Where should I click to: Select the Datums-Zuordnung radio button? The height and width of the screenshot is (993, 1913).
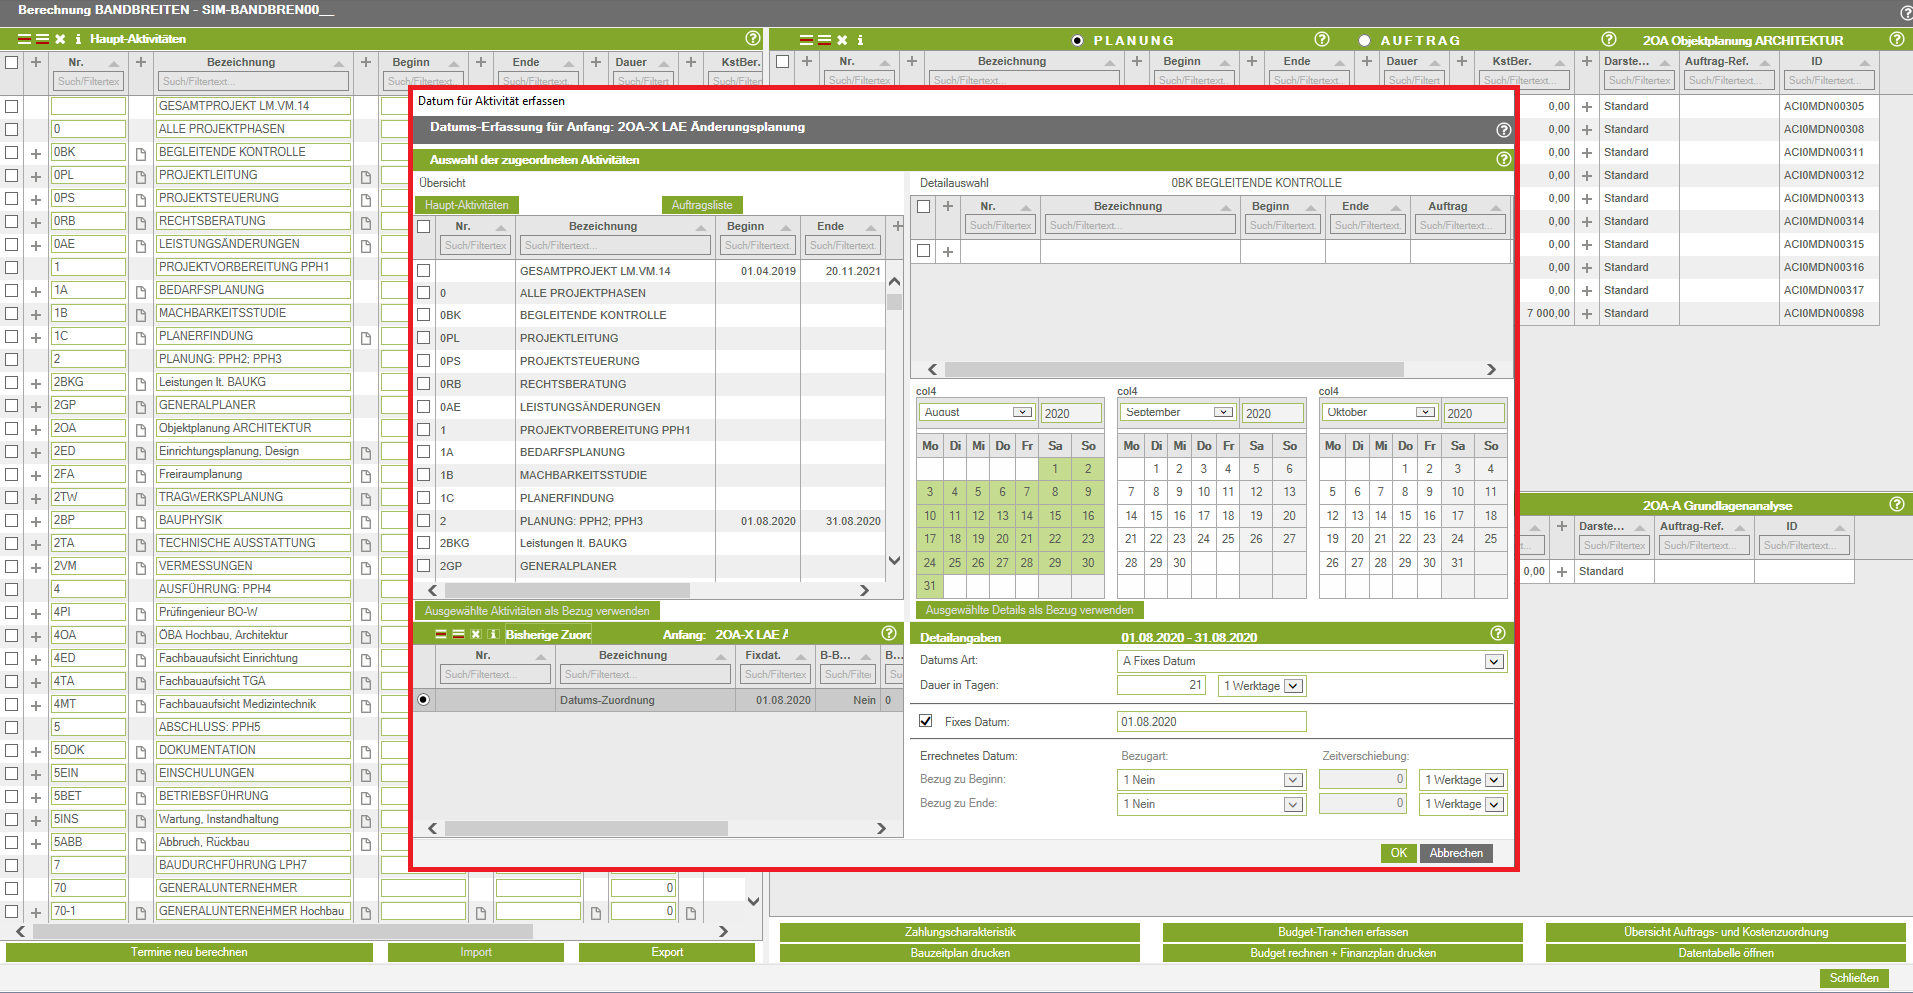click(424, 700)
